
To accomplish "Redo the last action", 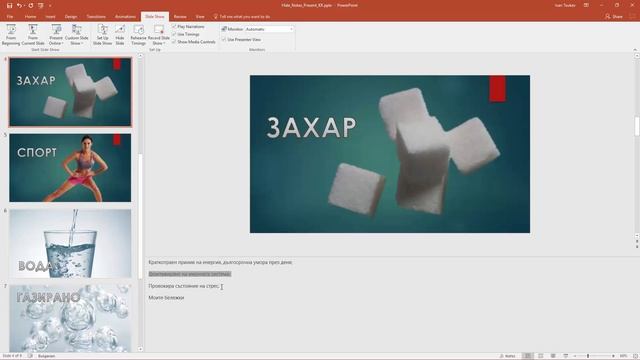I will click(x=31, y=5).
